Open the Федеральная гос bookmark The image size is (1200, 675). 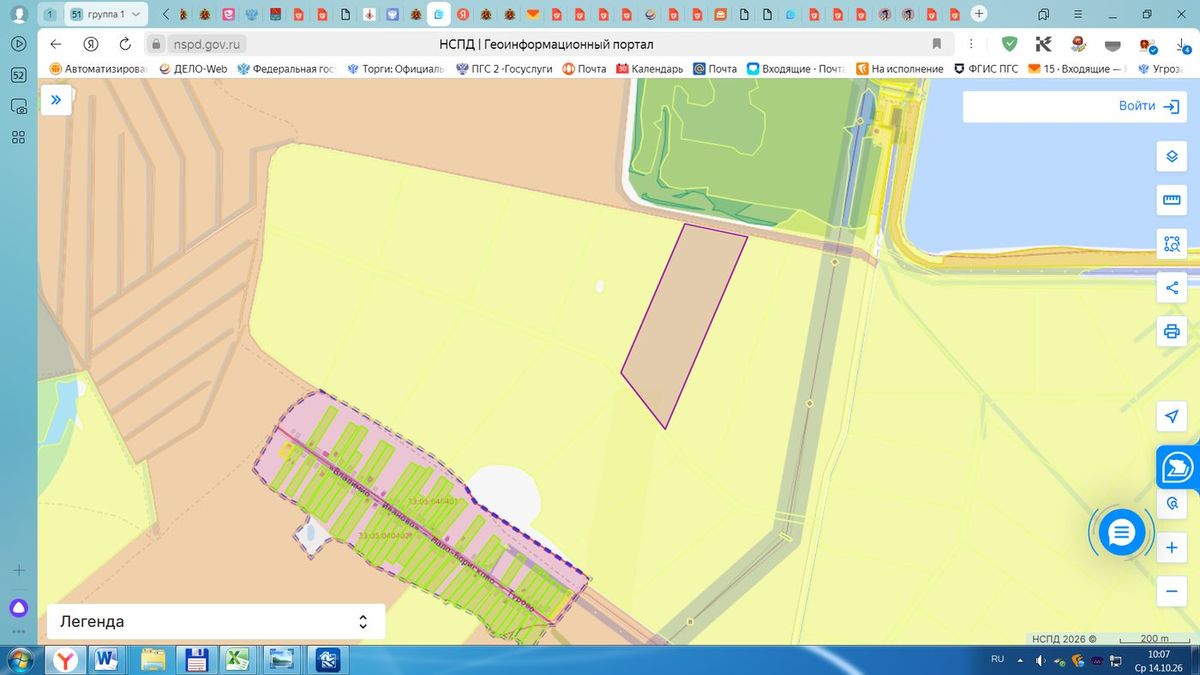click(285, 69)
